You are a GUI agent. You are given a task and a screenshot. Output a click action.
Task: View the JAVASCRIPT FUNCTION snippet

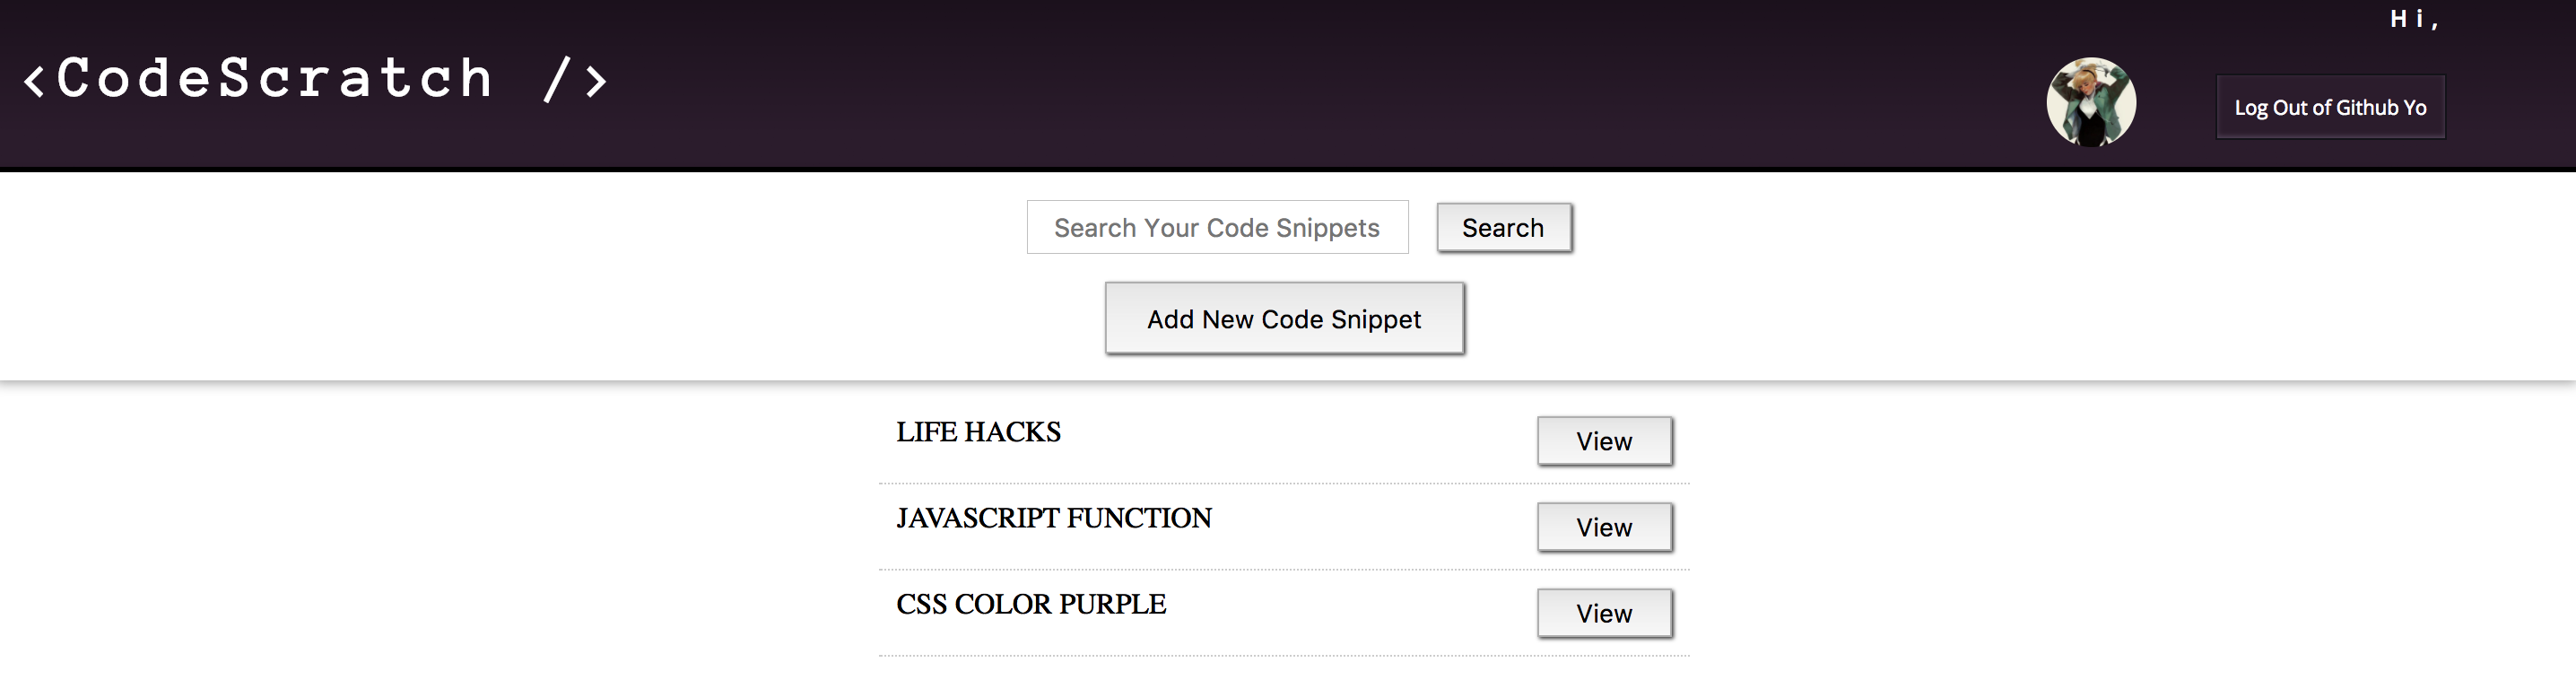pyautogui.click(x=1603, y=527)
